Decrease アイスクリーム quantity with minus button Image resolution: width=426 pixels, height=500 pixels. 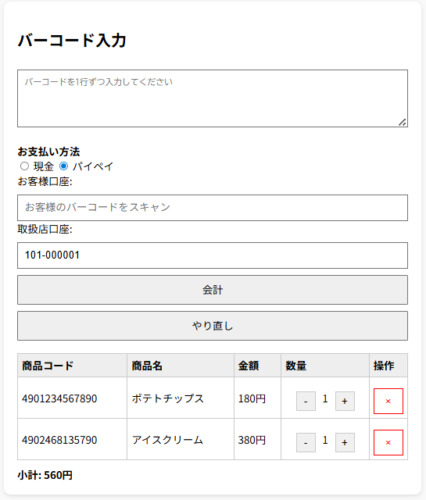306,442
